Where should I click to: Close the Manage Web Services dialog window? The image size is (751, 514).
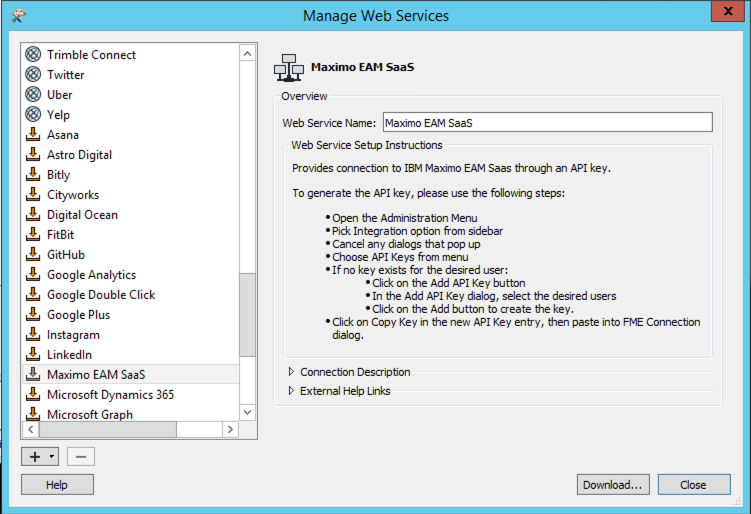tap(728, 11)
